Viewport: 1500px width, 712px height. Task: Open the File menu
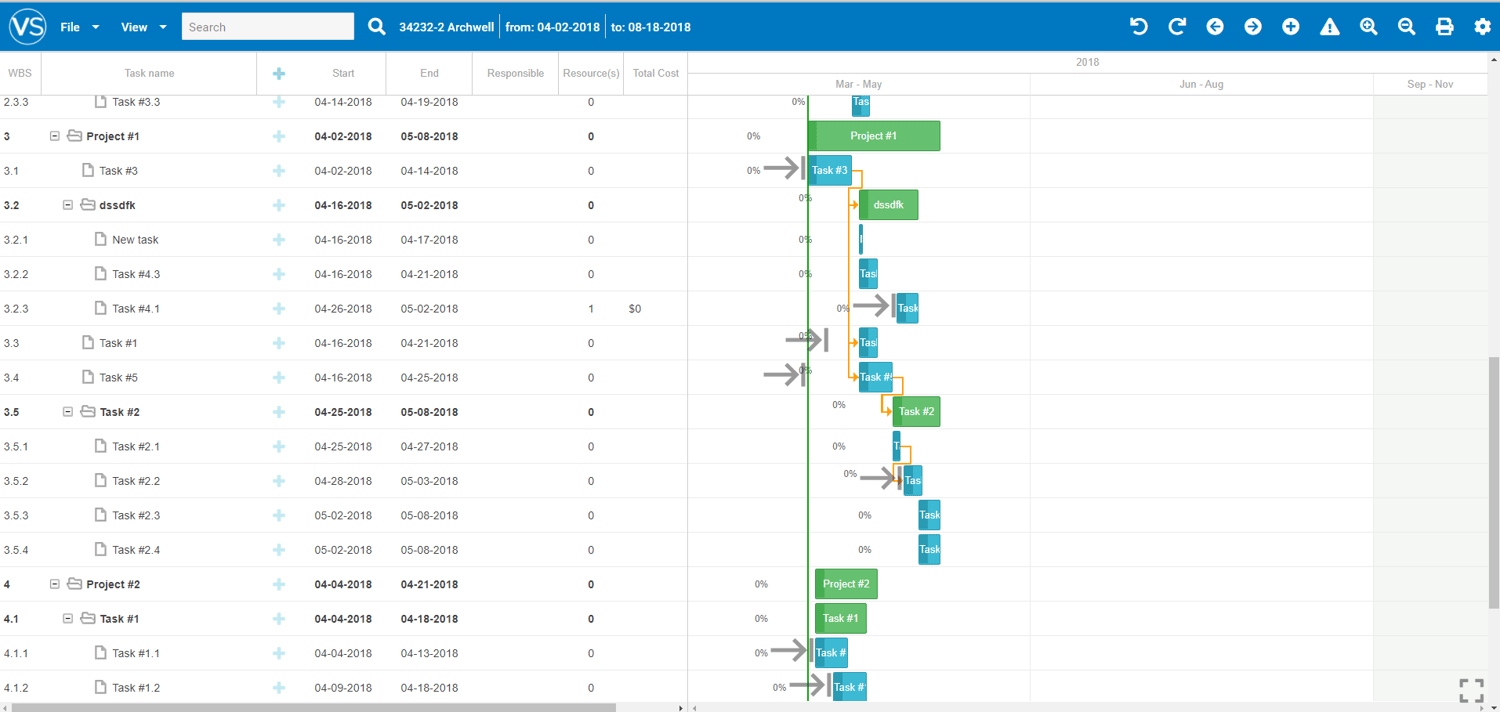coord(80,27)
